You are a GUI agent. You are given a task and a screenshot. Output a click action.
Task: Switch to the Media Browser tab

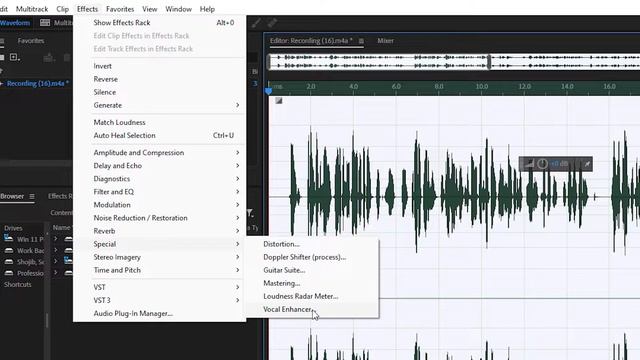click(x=12, y=196)
